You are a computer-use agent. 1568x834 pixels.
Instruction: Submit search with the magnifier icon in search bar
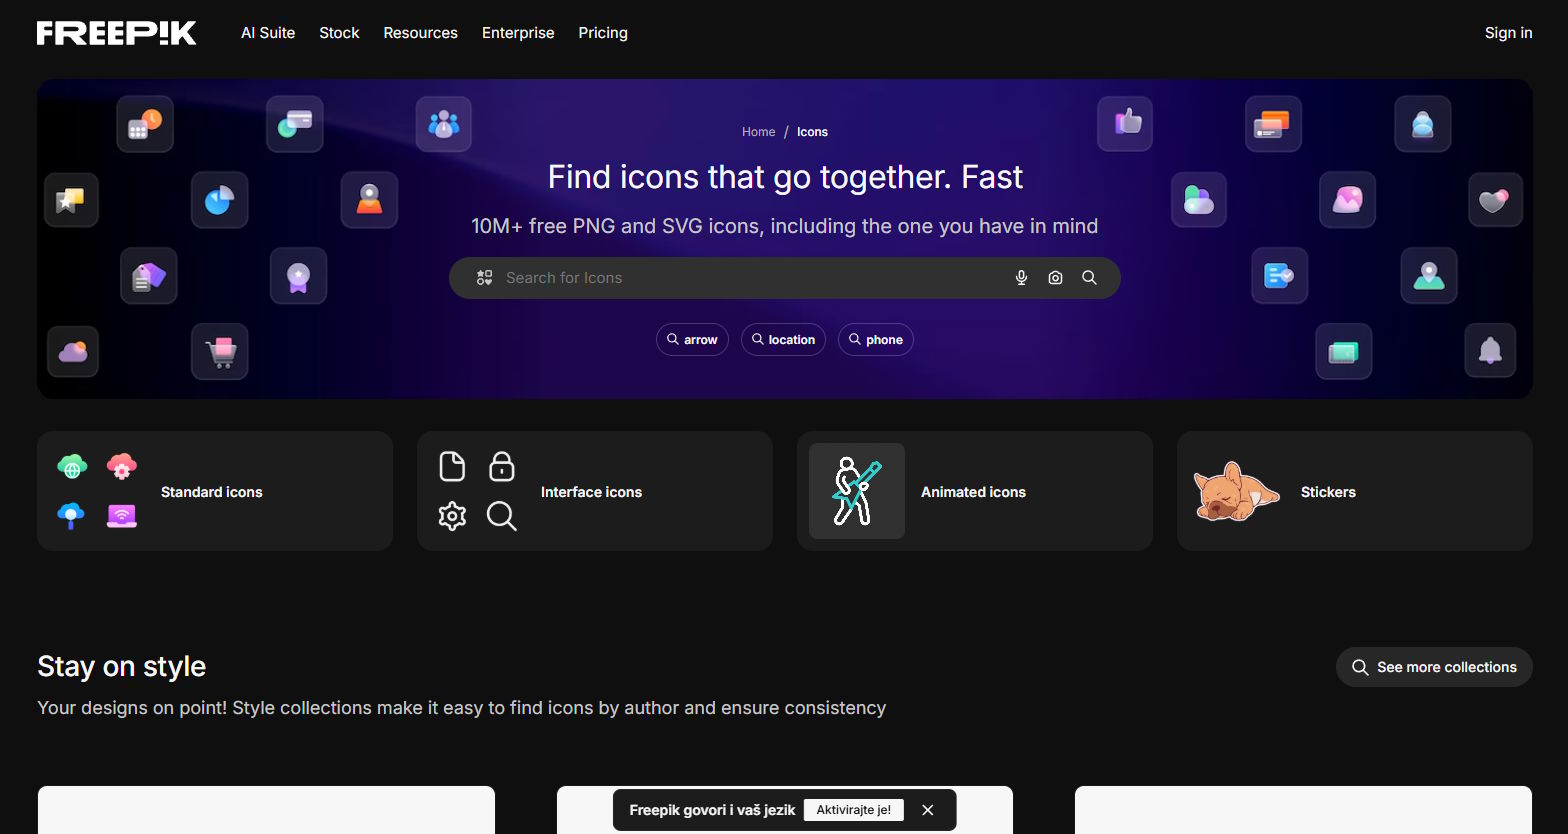[1089, 278]
